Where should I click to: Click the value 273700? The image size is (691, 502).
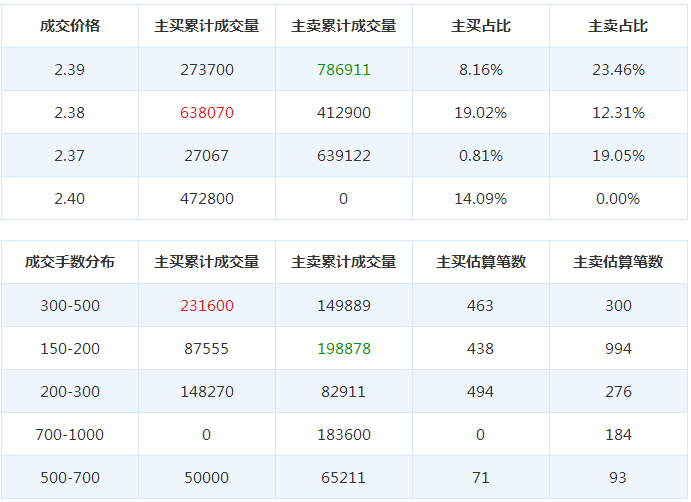point(207,70)
